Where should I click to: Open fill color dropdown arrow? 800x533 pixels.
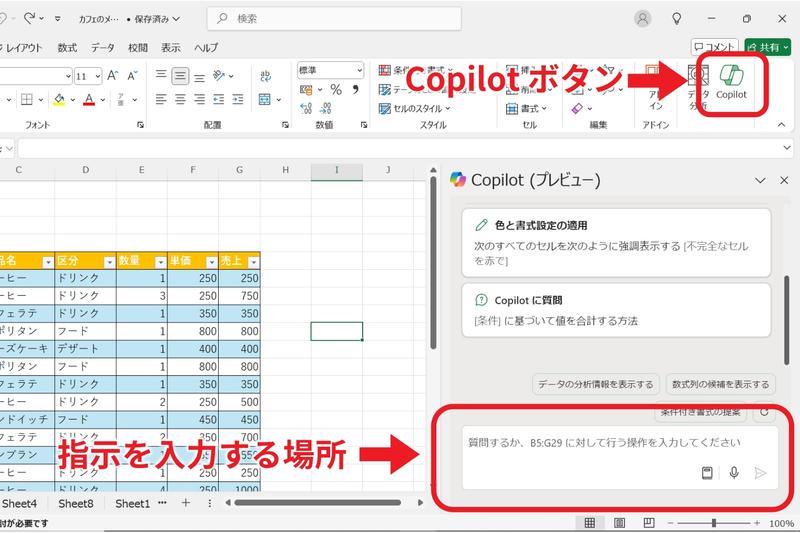[x=72, y=100]
